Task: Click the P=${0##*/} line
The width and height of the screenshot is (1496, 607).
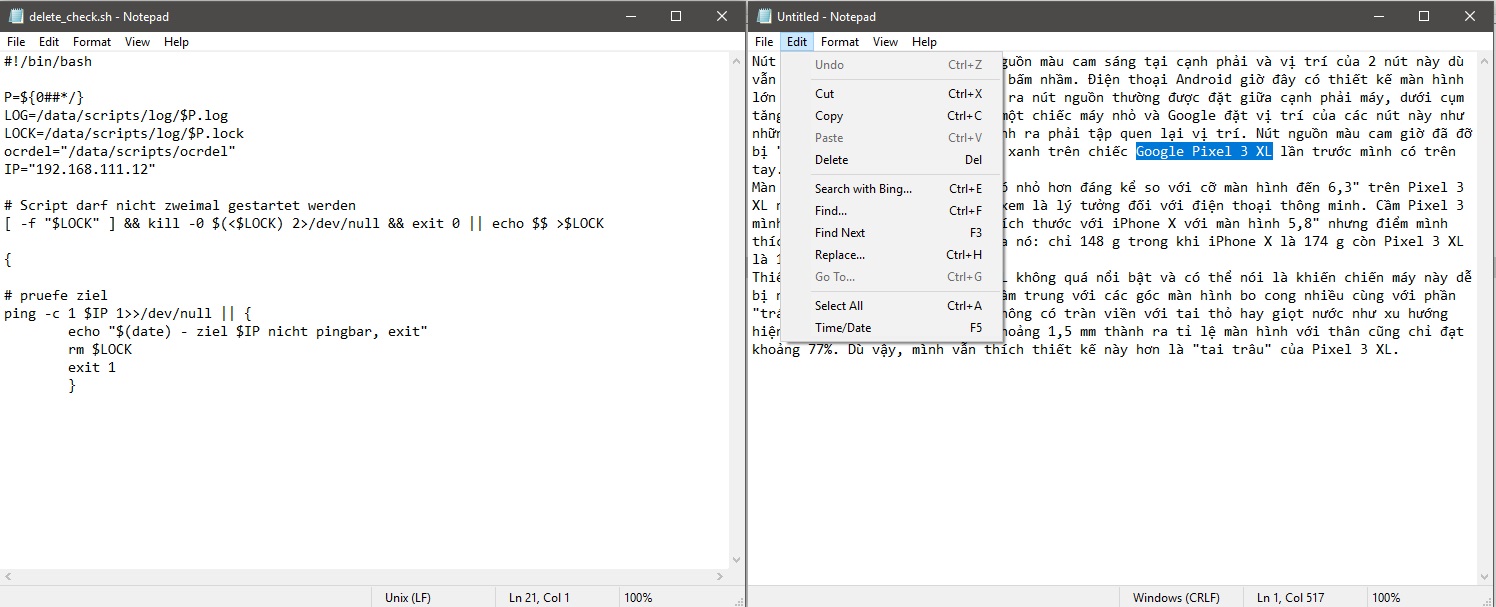Action: click(44, 98)
